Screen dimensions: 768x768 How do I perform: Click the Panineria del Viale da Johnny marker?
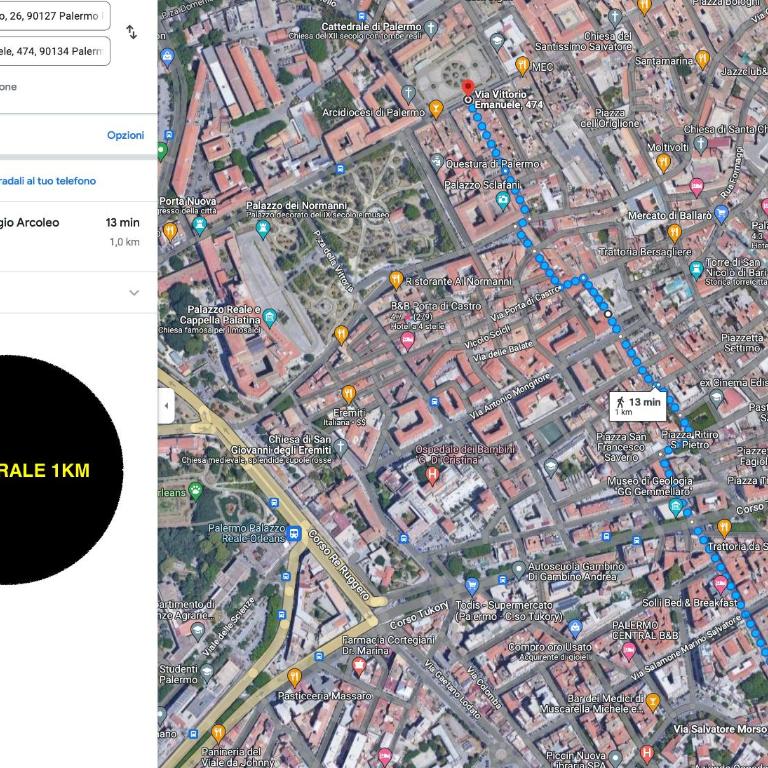(x=218, y=734)
